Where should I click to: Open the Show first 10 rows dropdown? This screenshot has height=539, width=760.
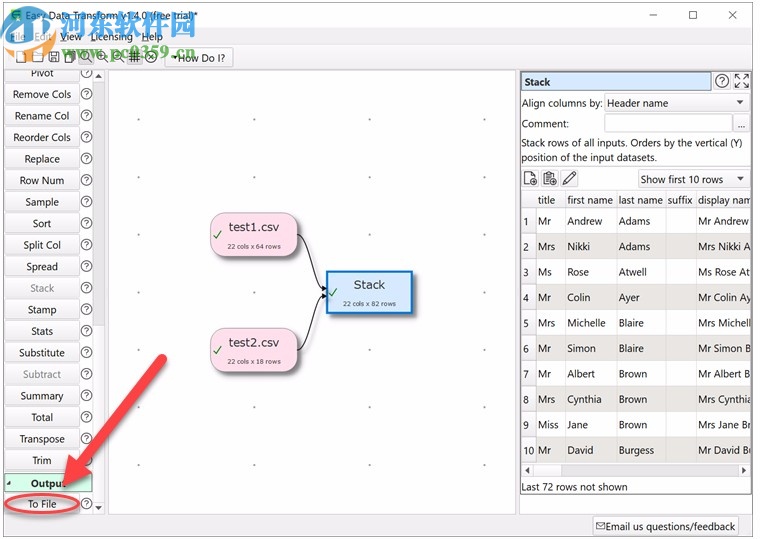693,179
